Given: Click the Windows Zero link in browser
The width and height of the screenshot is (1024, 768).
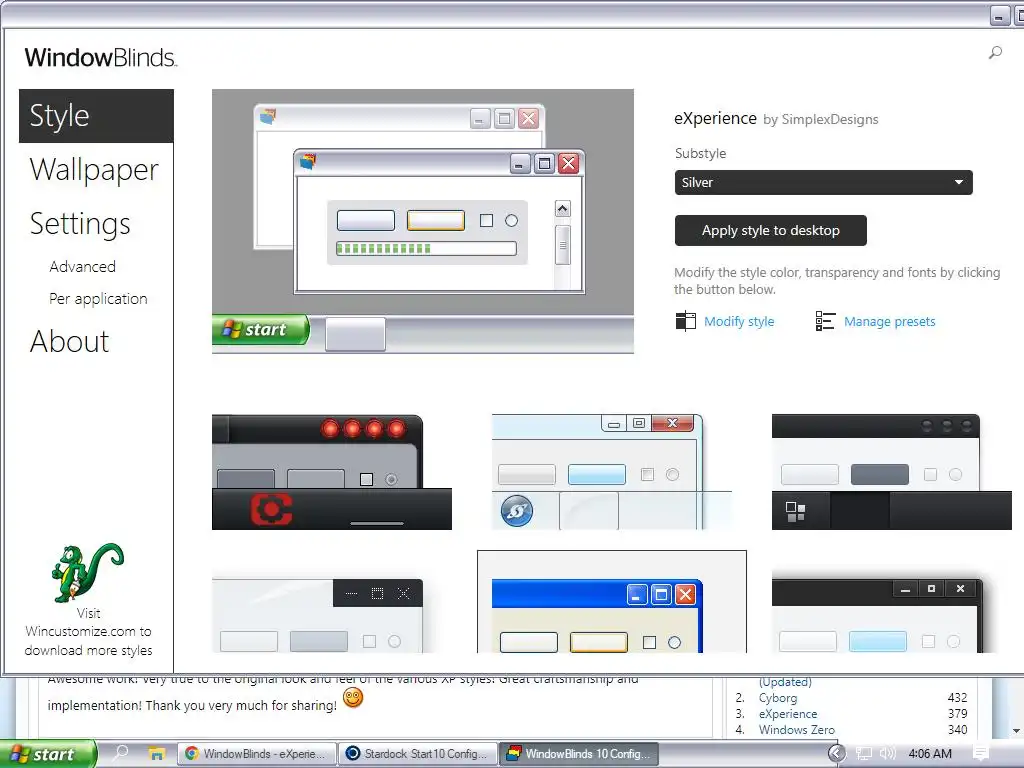Looking at the screenshot, I should tap(796, 729).
